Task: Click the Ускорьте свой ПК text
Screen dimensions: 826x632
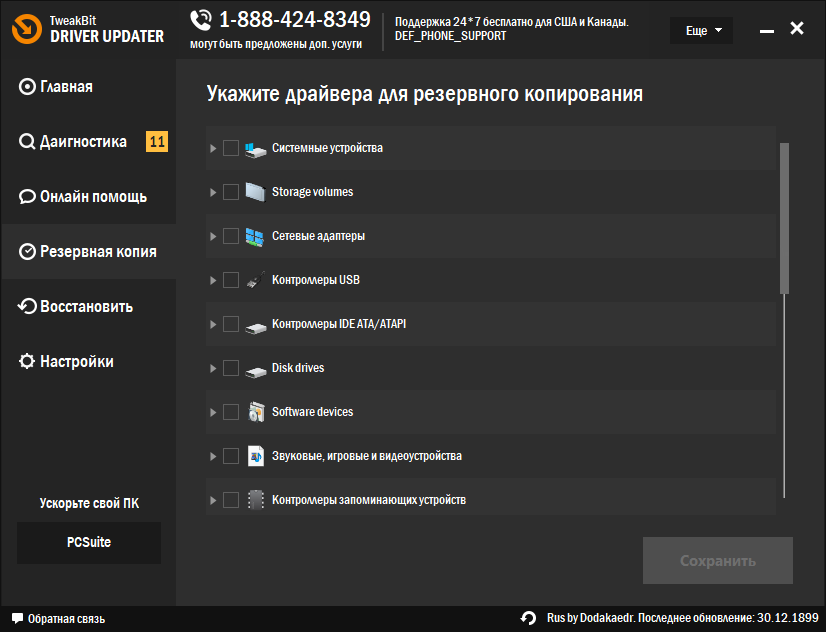Action: click(90, 503)
